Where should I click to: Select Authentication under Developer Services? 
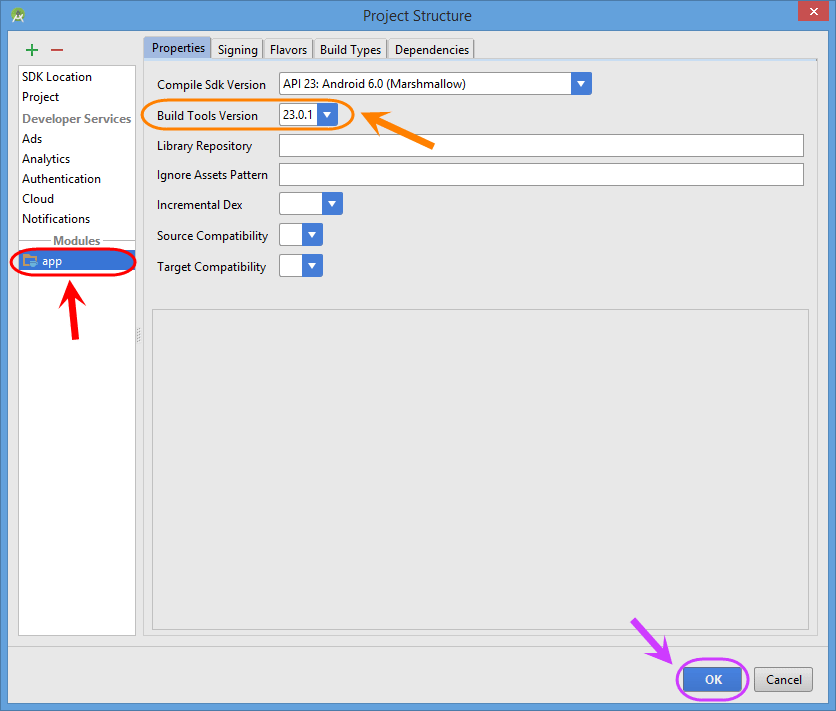coord(61,179)
